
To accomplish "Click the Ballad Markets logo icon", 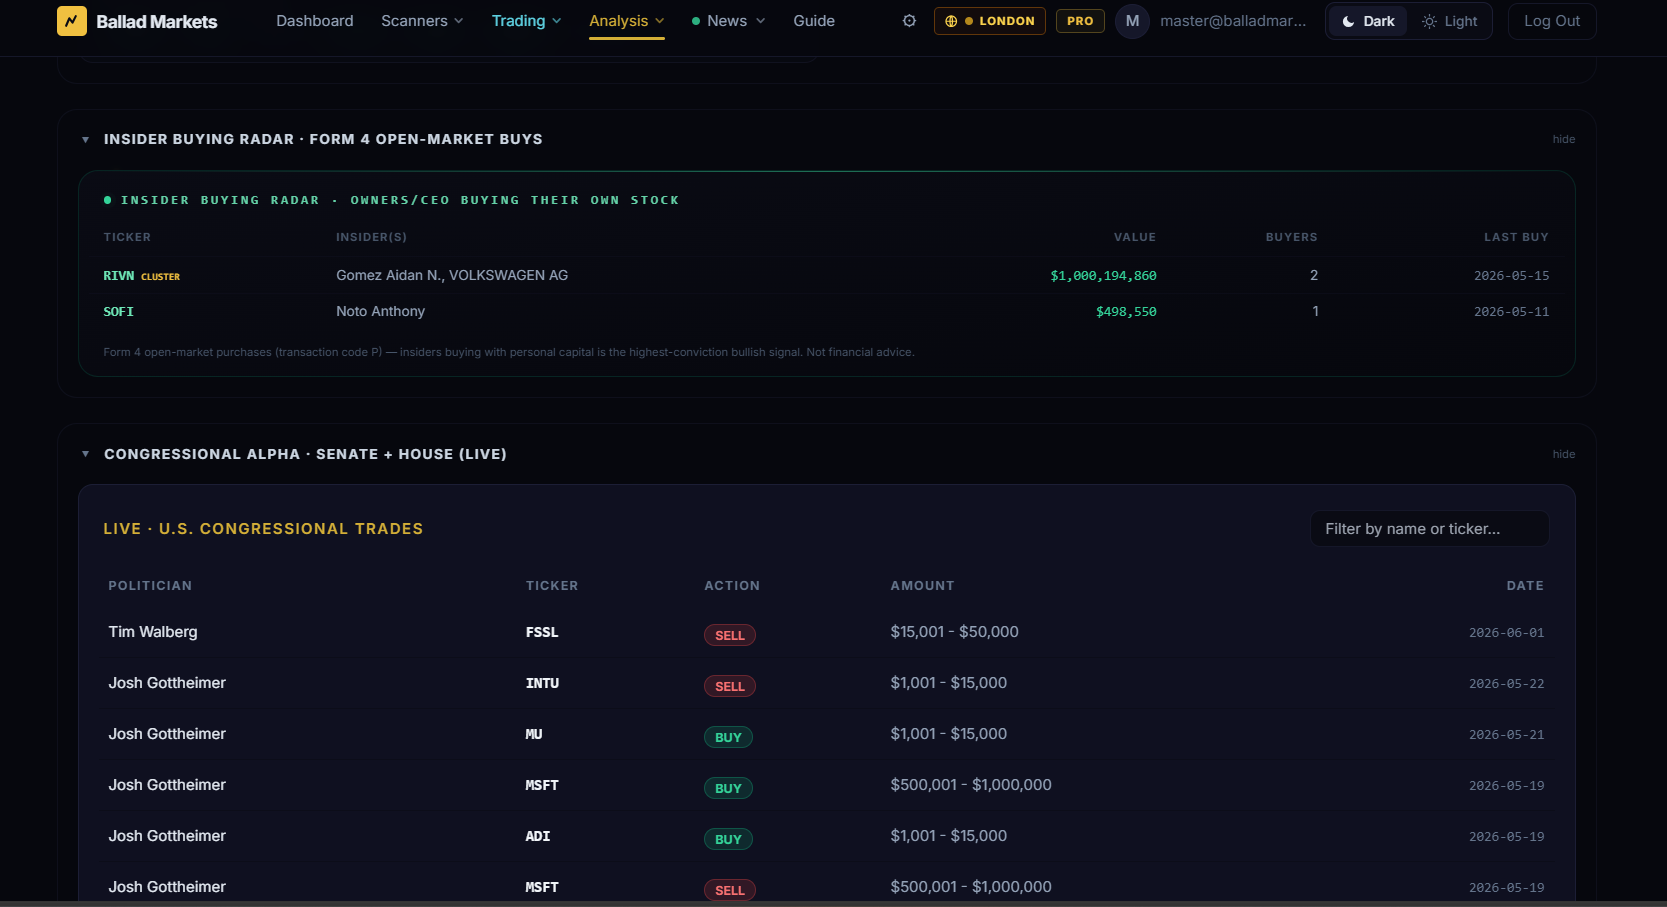I will [x=72, y=21].
